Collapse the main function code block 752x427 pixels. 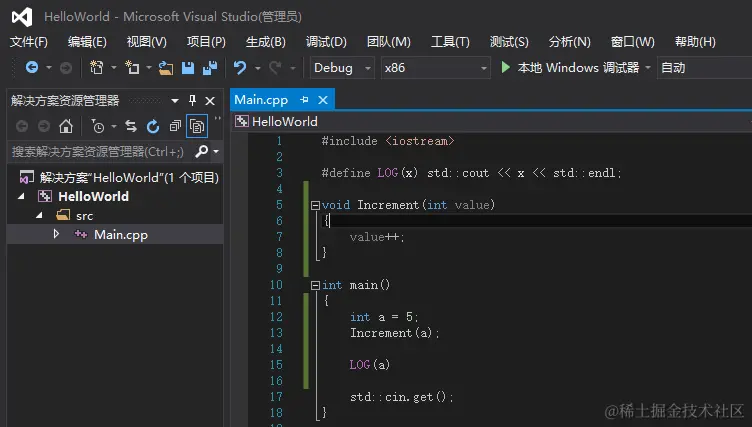(315, 285)
